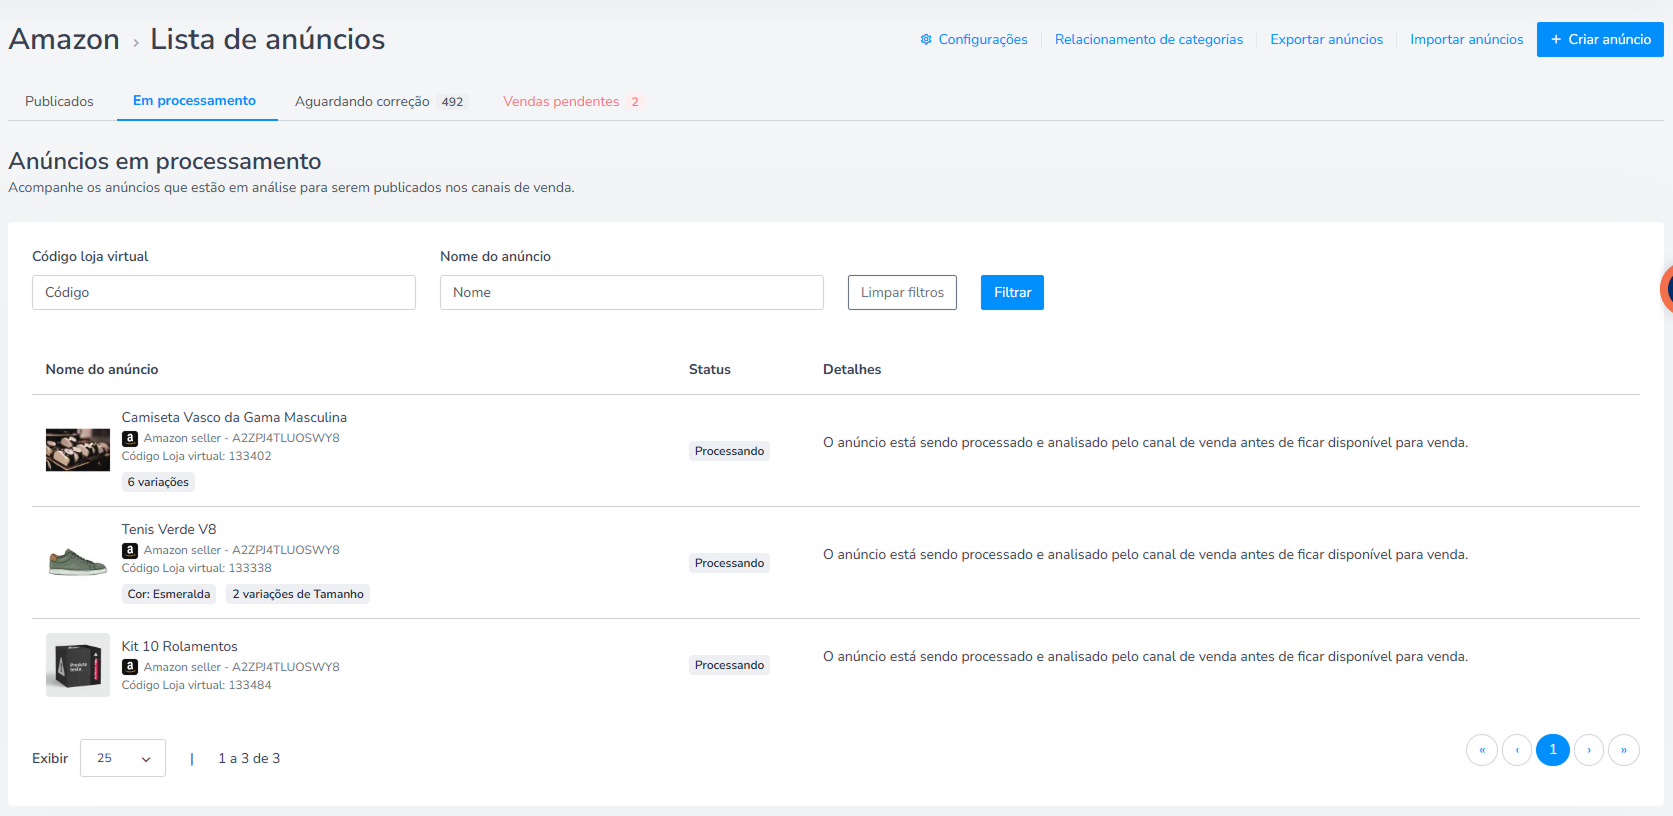Click the Filtrar button
This screenshot has width=1673, height=816.
(1012, 292)
